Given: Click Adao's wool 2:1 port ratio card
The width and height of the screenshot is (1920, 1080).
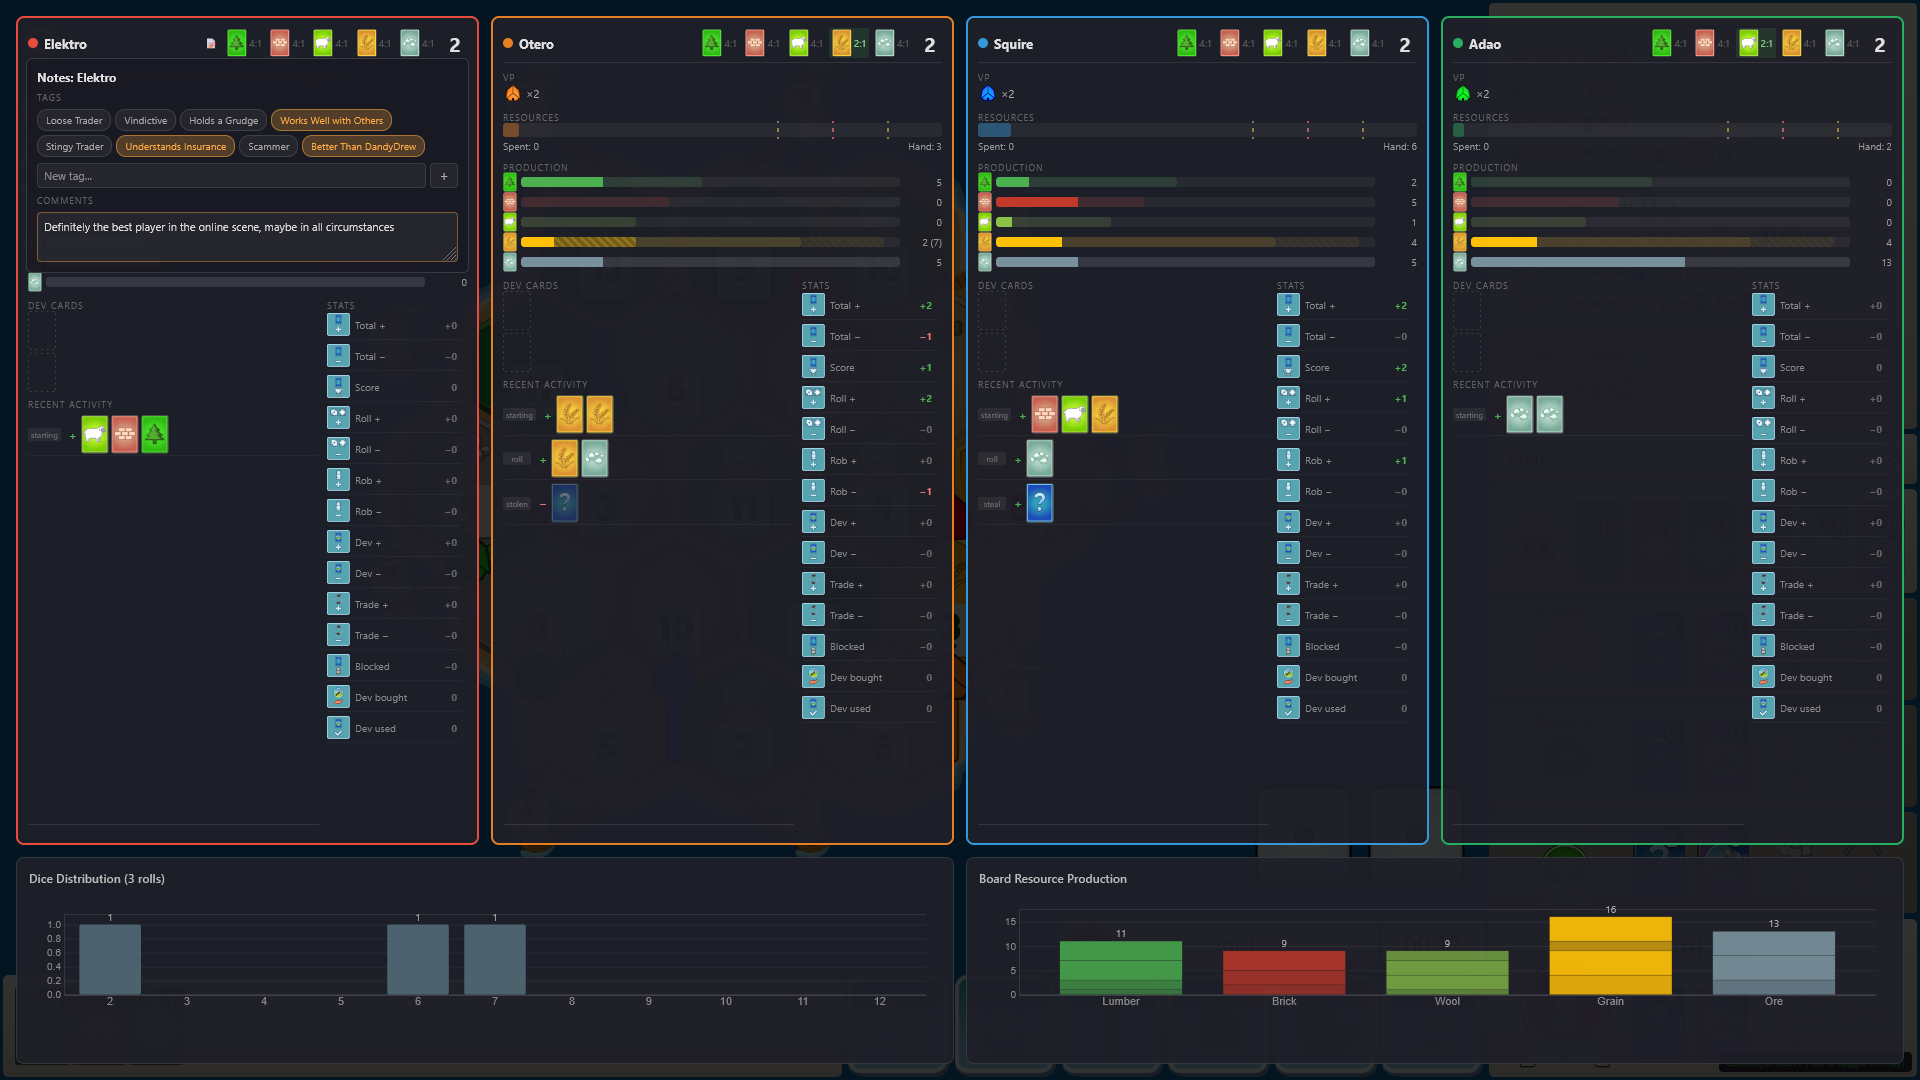Looking at the screenshot, I should point(1749,43).
